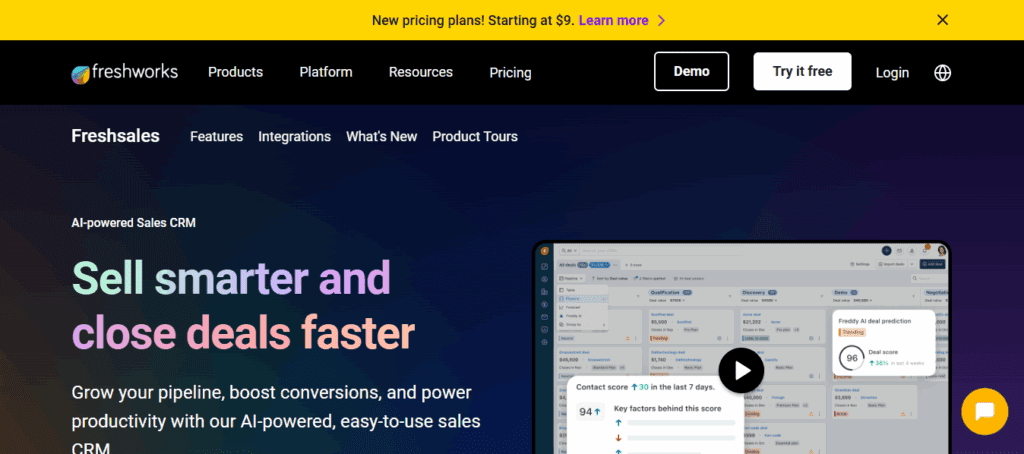The image size is (1024, 454).
Task: Click the Try it free button
Action: (x=803, y=71)
